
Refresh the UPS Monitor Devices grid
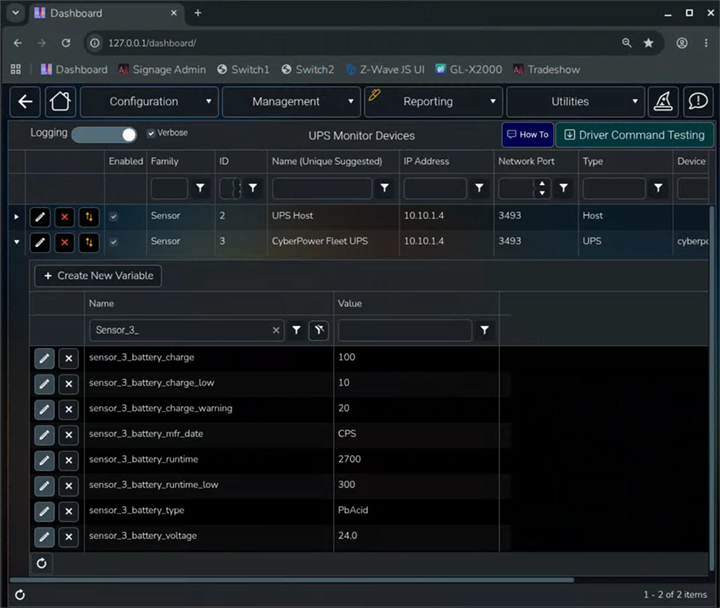[x=20, y=595]
